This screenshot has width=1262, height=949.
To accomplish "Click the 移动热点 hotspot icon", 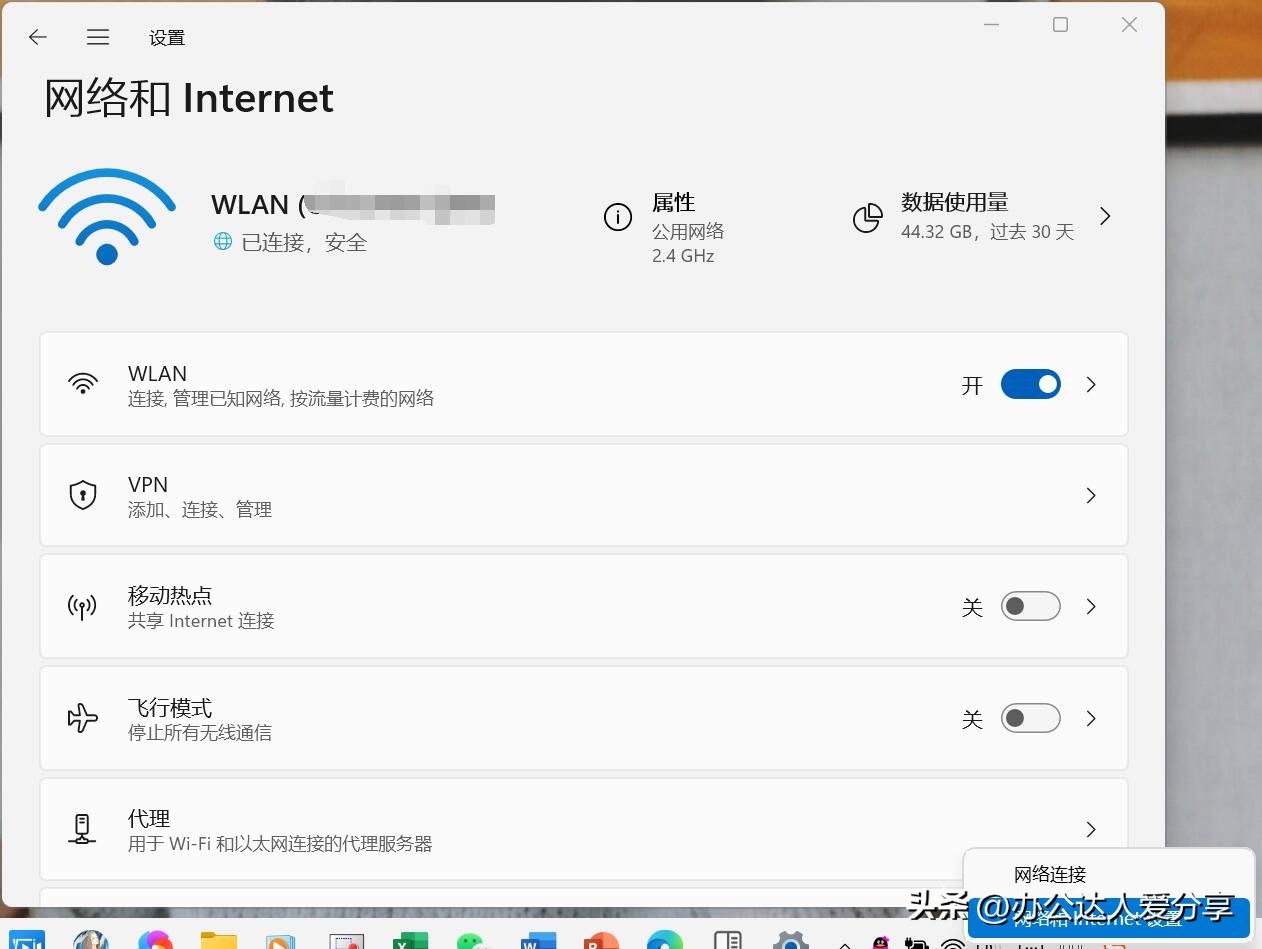I will coord(82,606).
